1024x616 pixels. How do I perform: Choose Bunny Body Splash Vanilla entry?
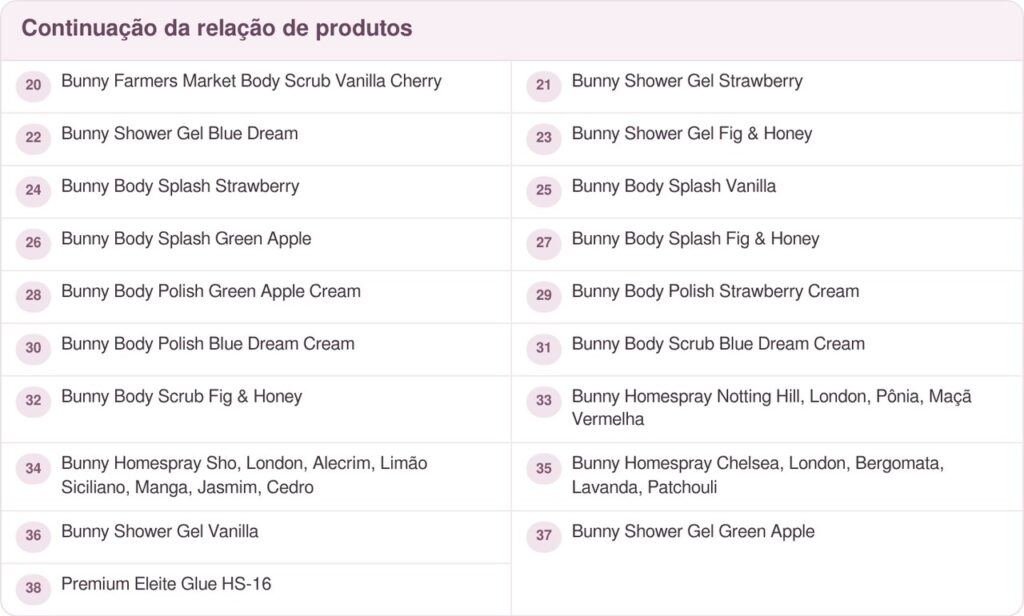point(673,186)
